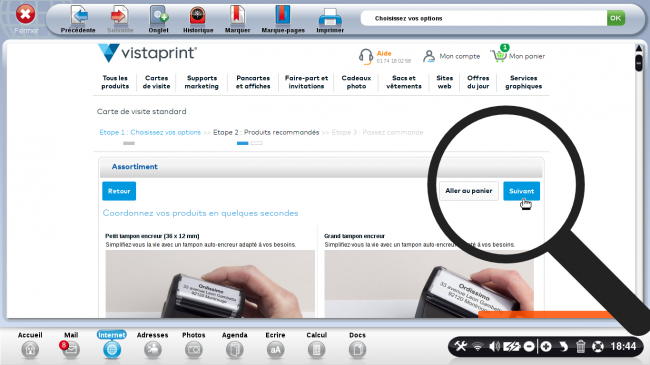The height and width of the screenshot is (365, 650).
Task: Click the Suivant button
Action: [x=521, y=191]
